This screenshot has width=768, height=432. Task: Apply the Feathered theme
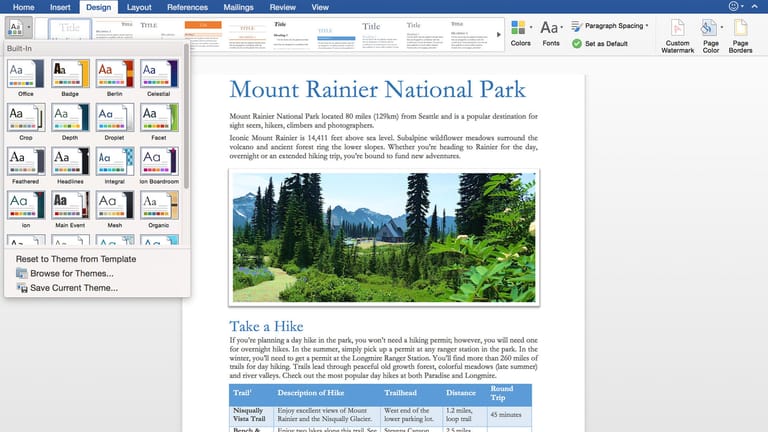tap(25, 166)
